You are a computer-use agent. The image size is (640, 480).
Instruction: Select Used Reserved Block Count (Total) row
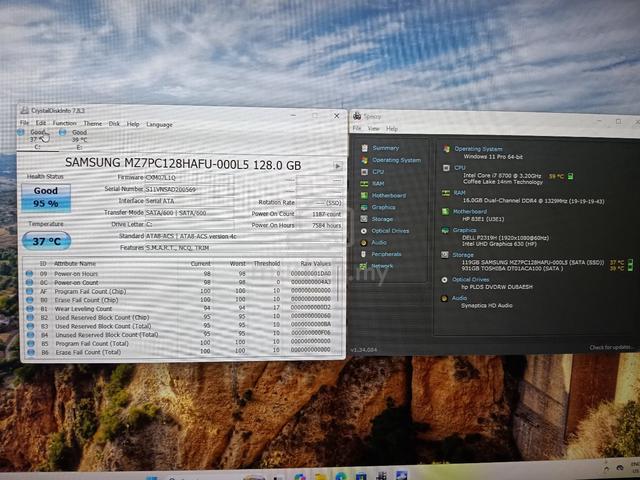point(180,326)
